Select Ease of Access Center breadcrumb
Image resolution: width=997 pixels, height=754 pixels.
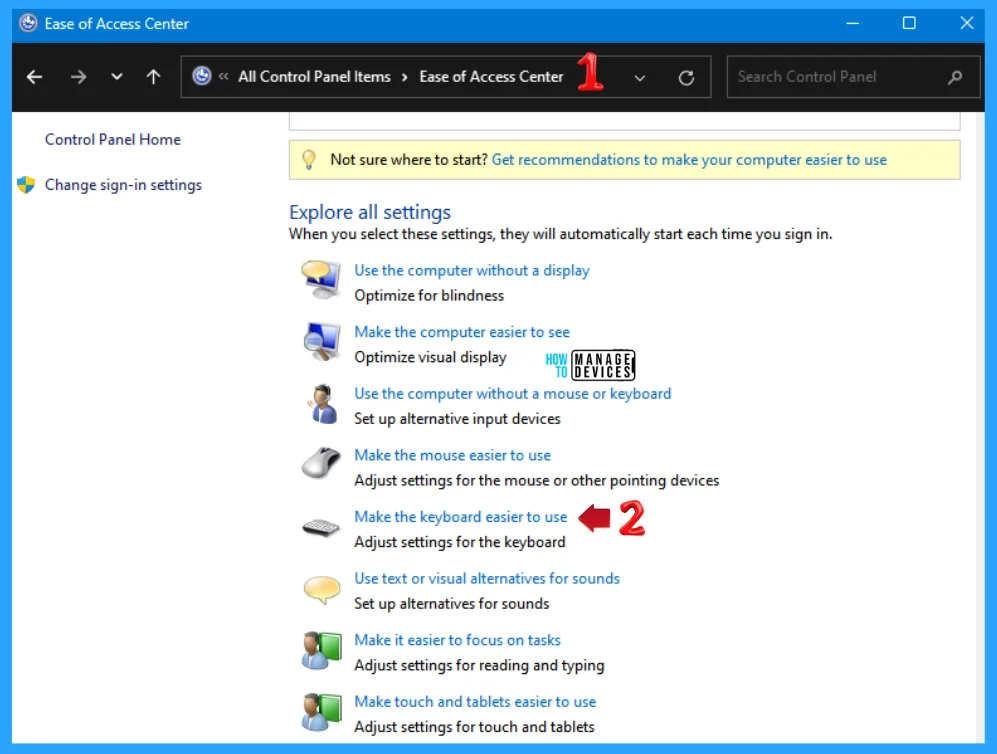coord(491,76)
